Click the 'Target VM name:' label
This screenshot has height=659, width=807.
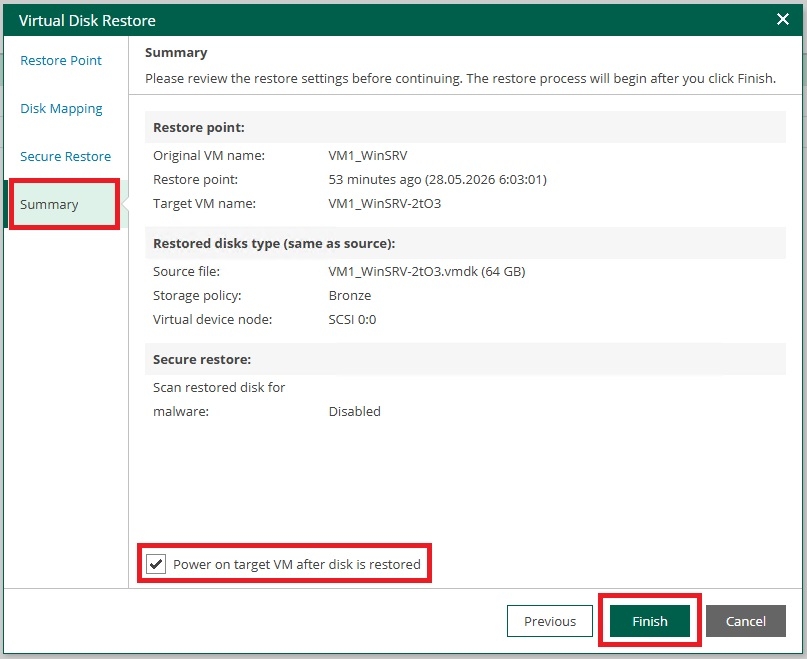(204, 203)
